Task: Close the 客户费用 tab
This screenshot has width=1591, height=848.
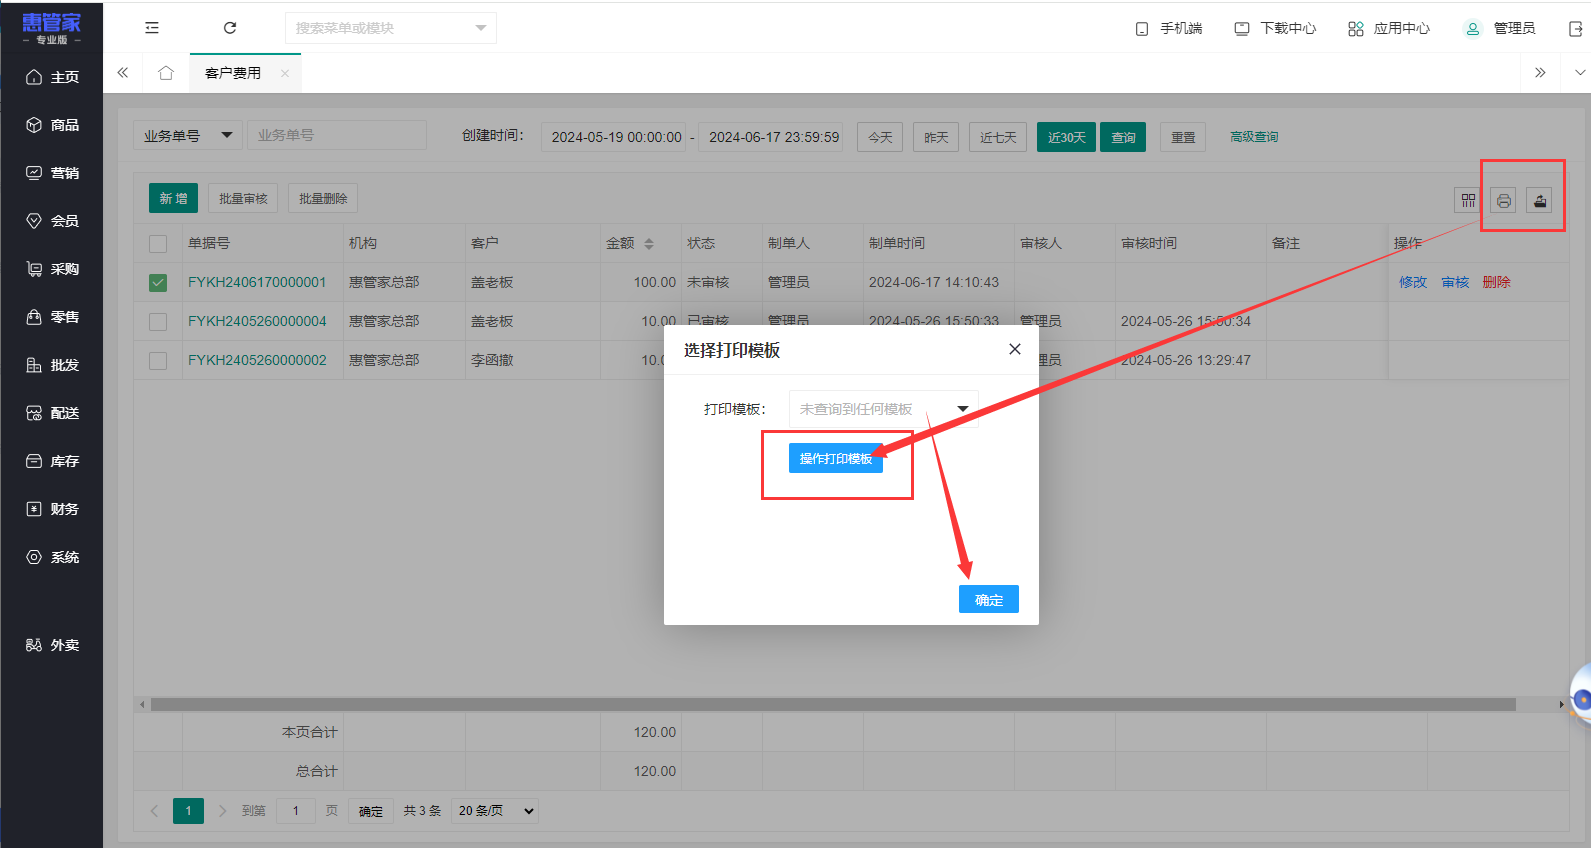Action: [x=285, y=73]
